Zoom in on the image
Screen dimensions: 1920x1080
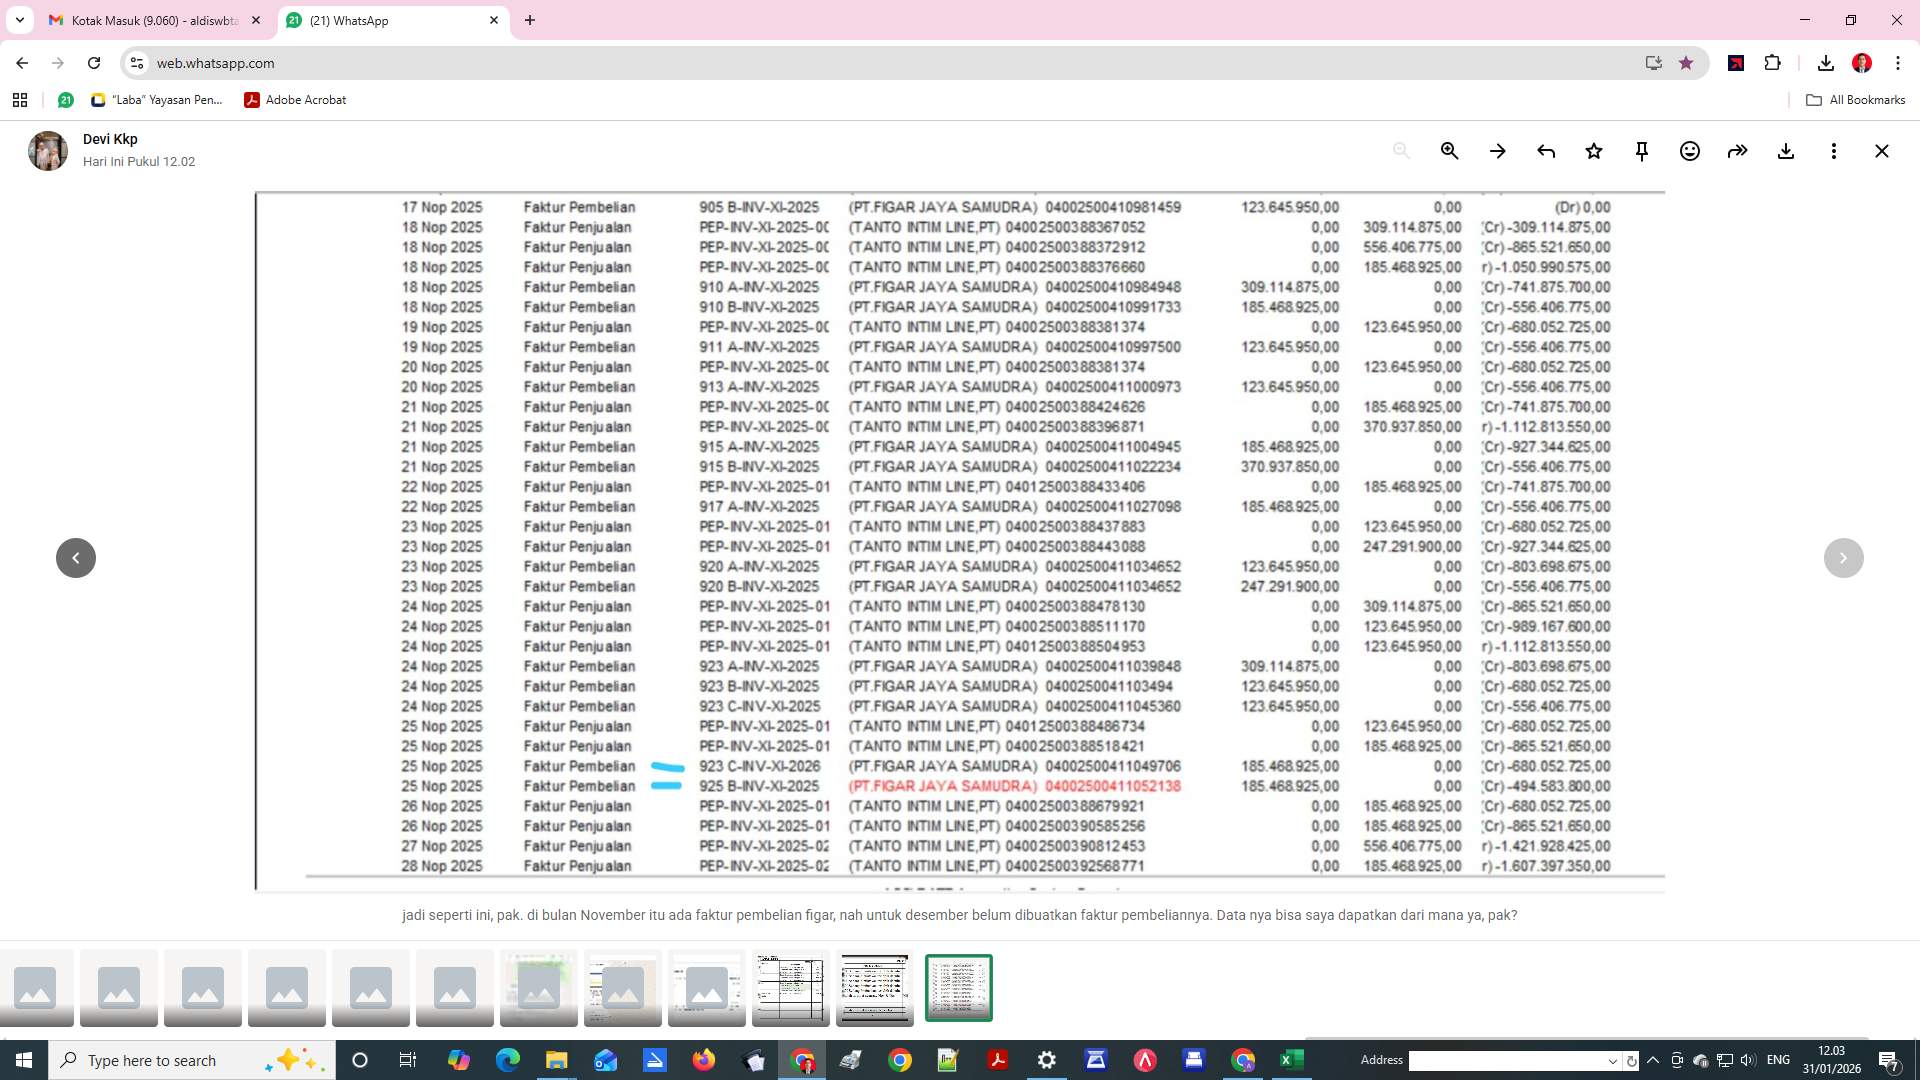(1449, 151)
